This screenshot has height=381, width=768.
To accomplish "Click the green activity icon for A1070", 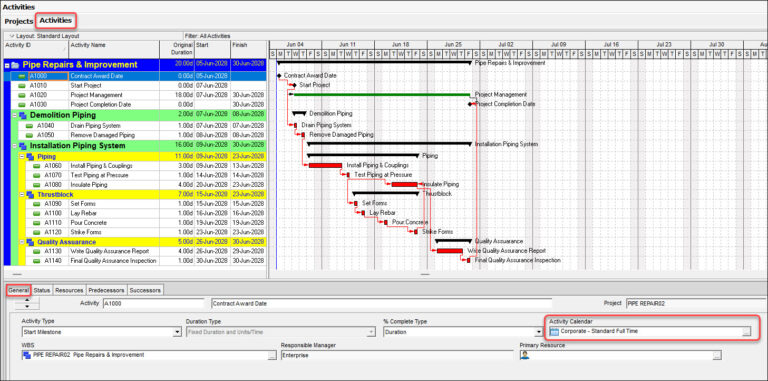I will click(x=36, y=175).
